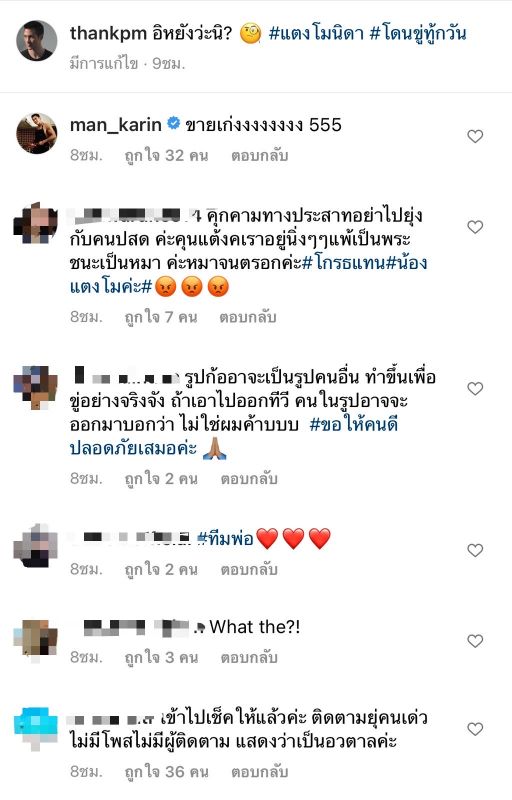Open man_karin's profile avatar
The image size is (512, 800).
[36, 133]
